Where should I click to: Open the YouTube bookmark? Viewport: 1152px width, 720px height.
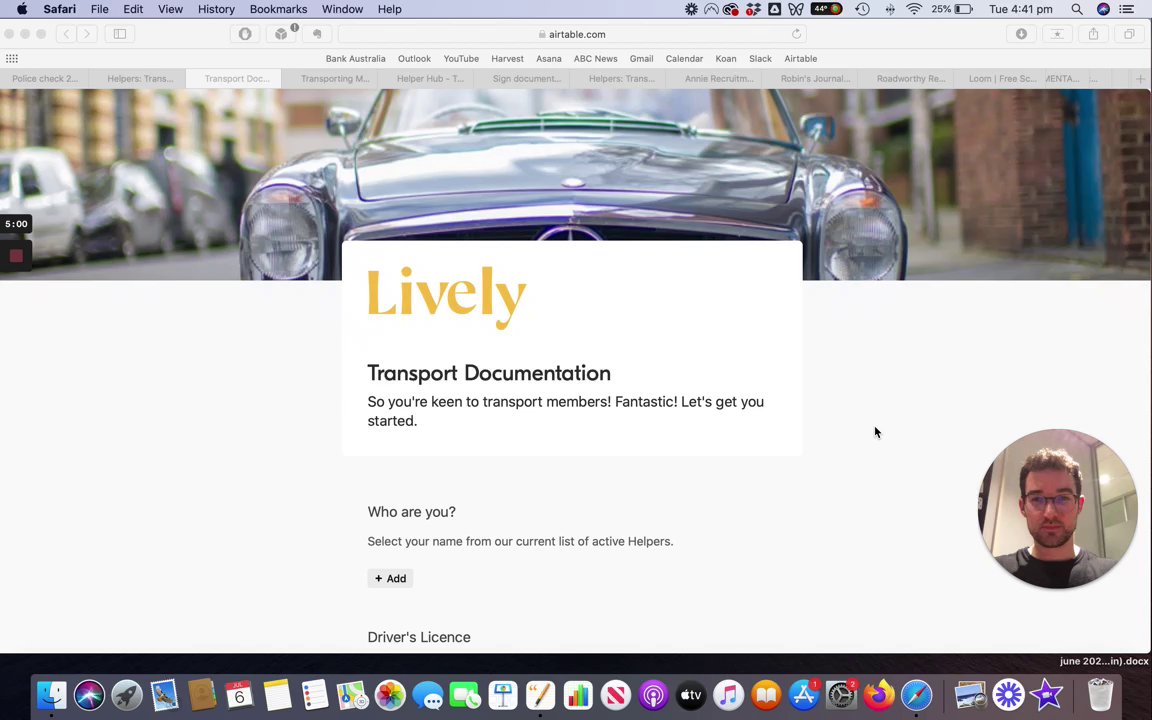(461, 59)
